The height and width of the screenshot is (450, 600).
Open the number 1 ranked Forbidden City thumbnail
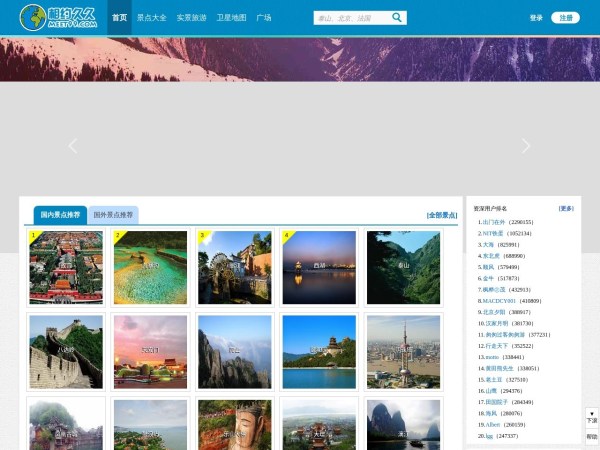pyautogui.click(x=66, y=267)
